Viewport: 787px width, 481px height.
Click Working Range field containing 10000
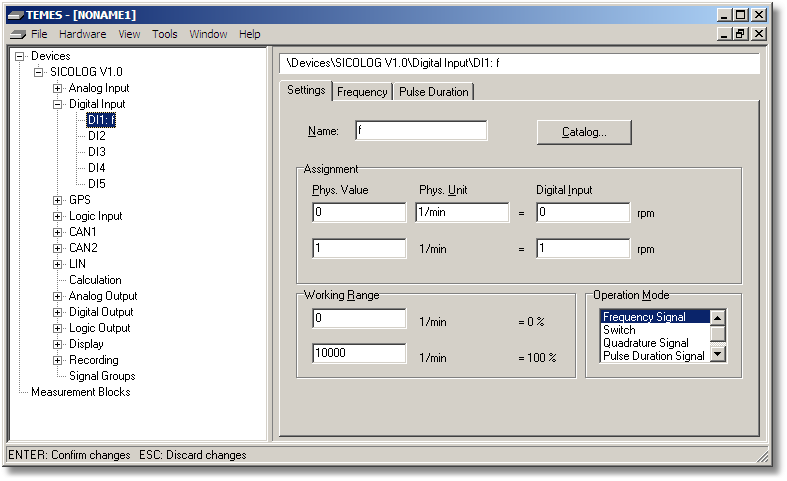tap(359, 353)
